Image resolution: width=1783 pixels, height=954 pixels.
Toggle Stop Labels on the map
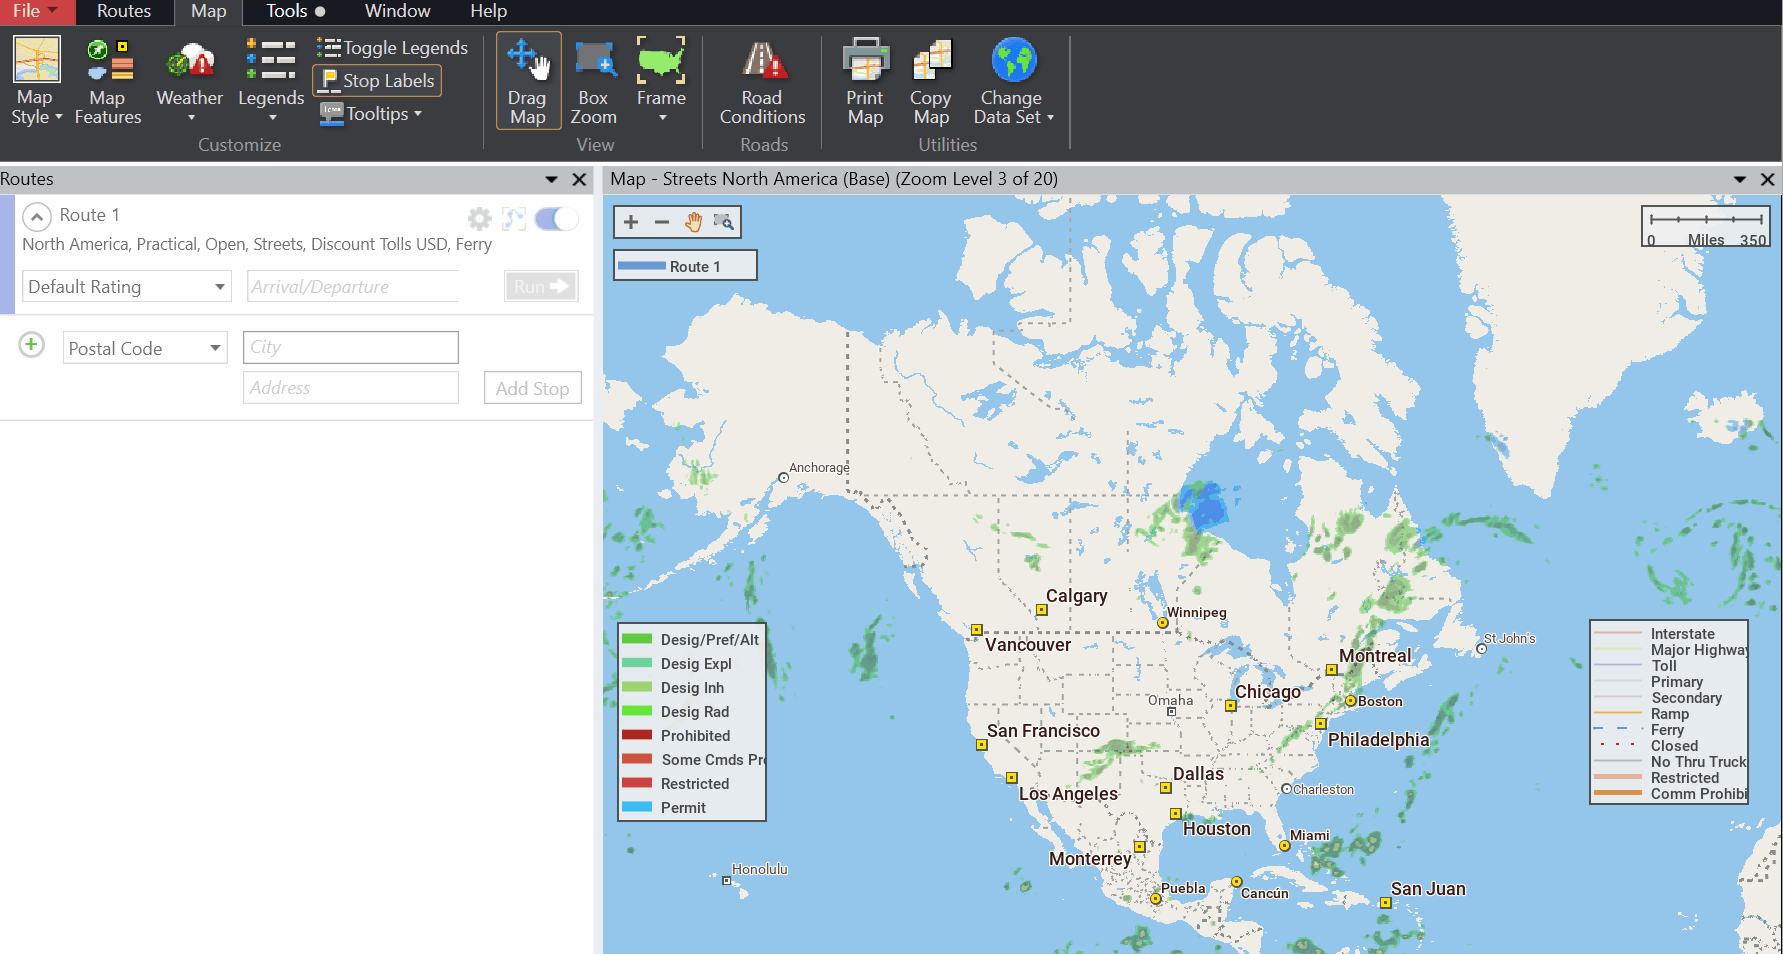point(377,81)
